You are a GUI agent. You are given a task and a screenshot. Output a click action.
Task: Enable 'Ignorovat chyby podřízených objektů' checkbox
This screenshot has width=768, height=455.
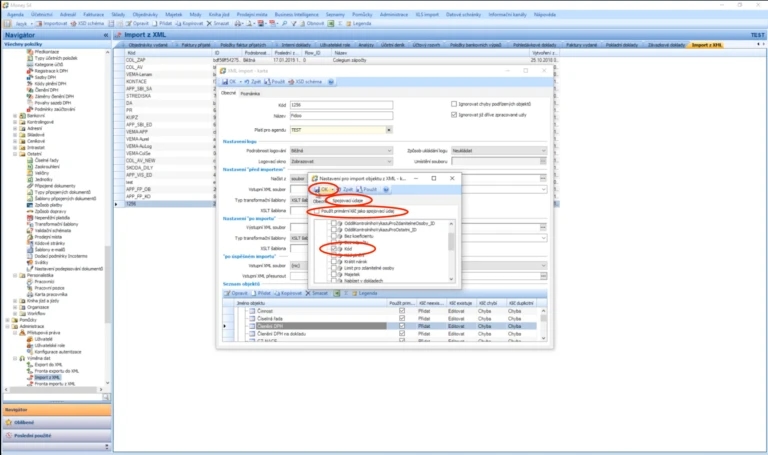click(x=454, y=104)
